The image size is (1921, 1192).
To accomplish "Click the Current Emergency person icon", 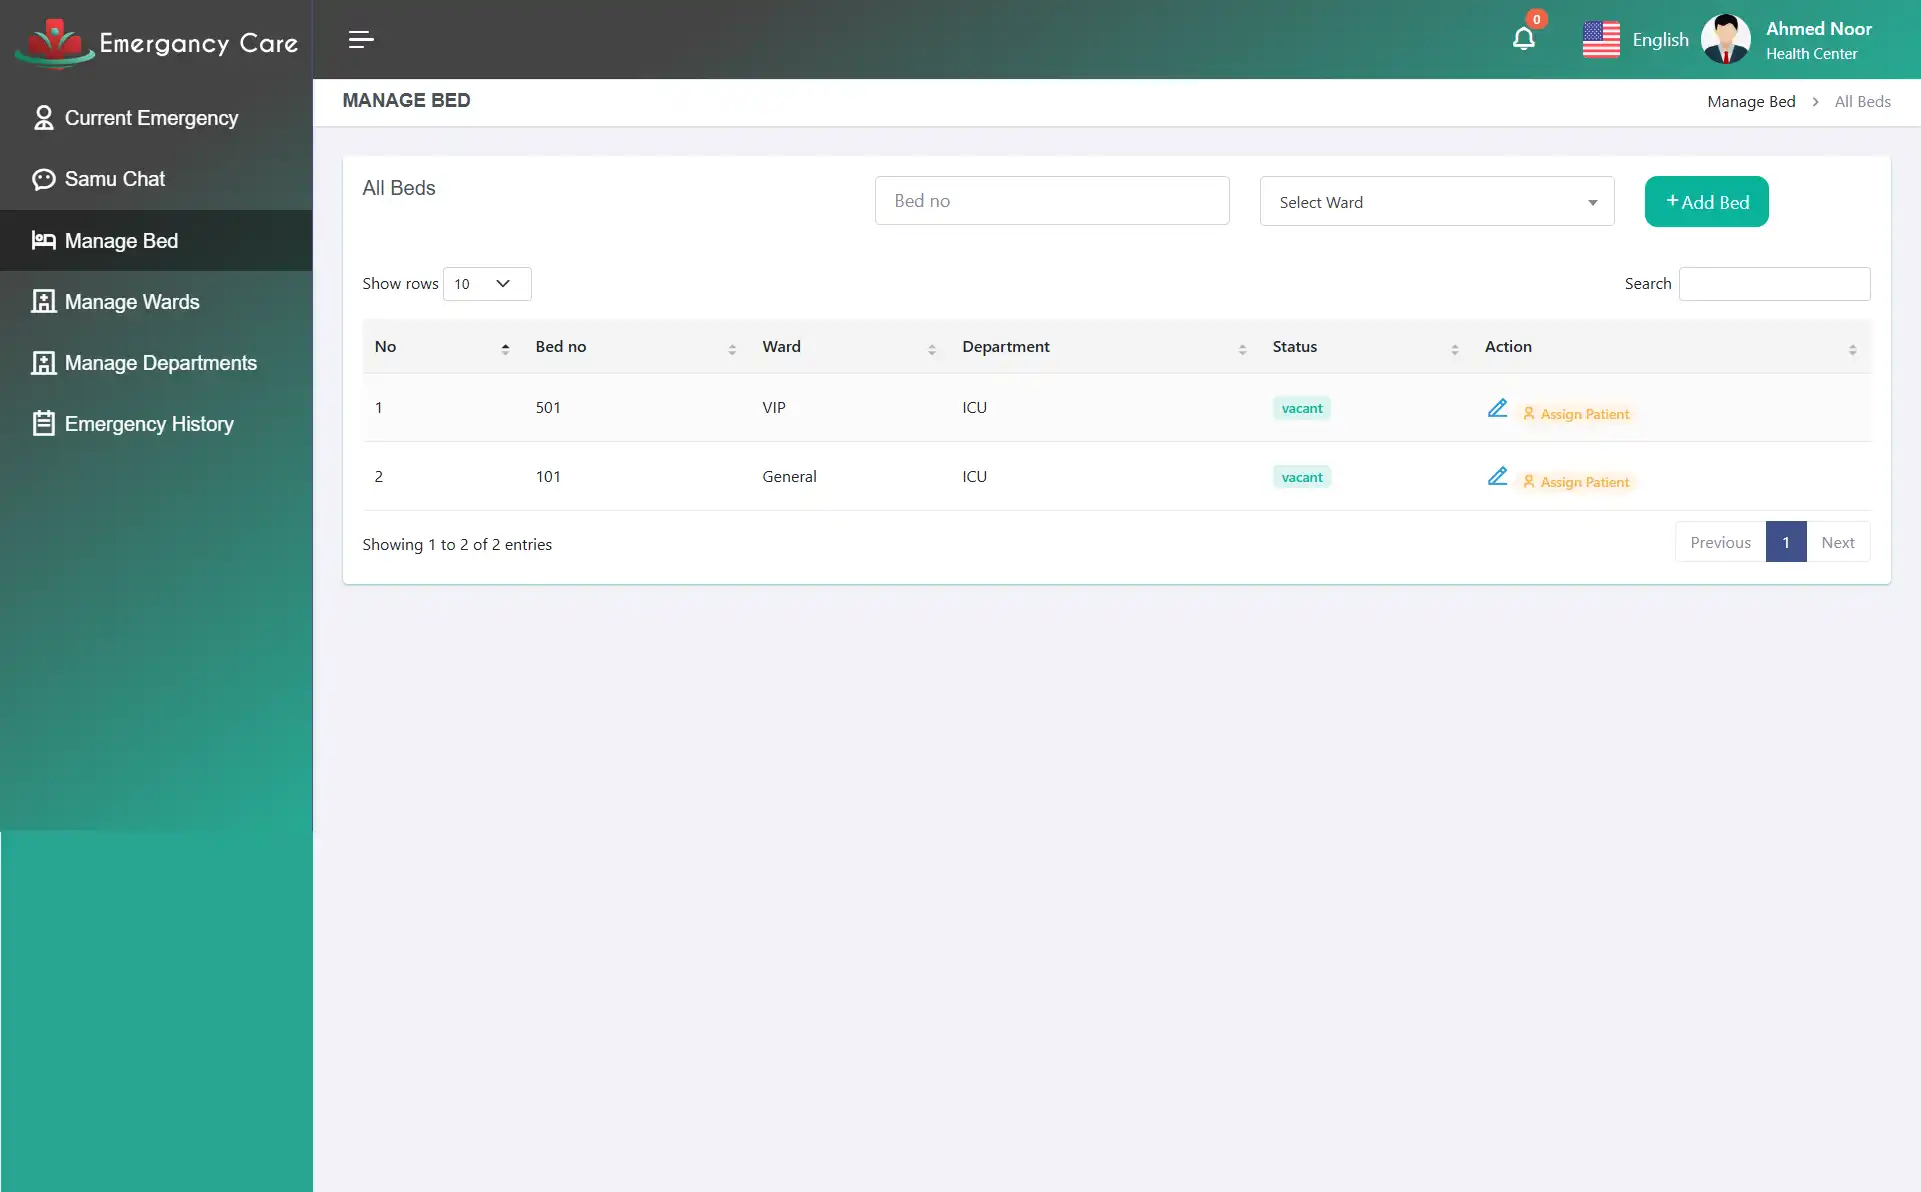I will click(43, 117).
